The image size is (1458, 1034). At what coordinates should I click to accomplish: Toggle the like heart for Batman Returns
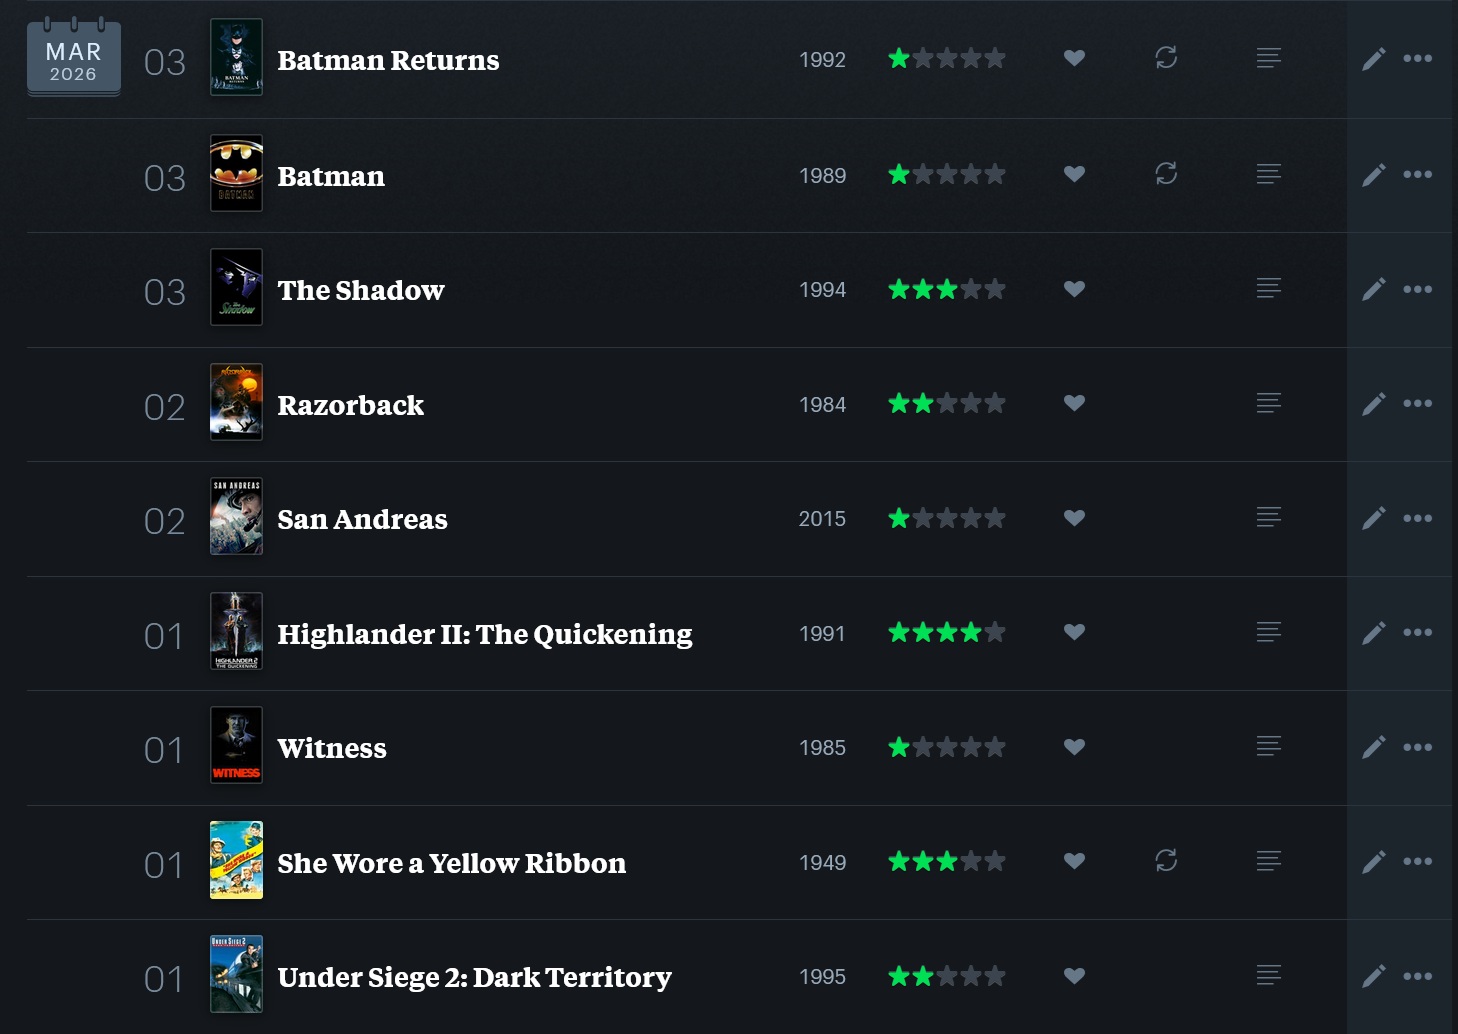point(1075,59)
